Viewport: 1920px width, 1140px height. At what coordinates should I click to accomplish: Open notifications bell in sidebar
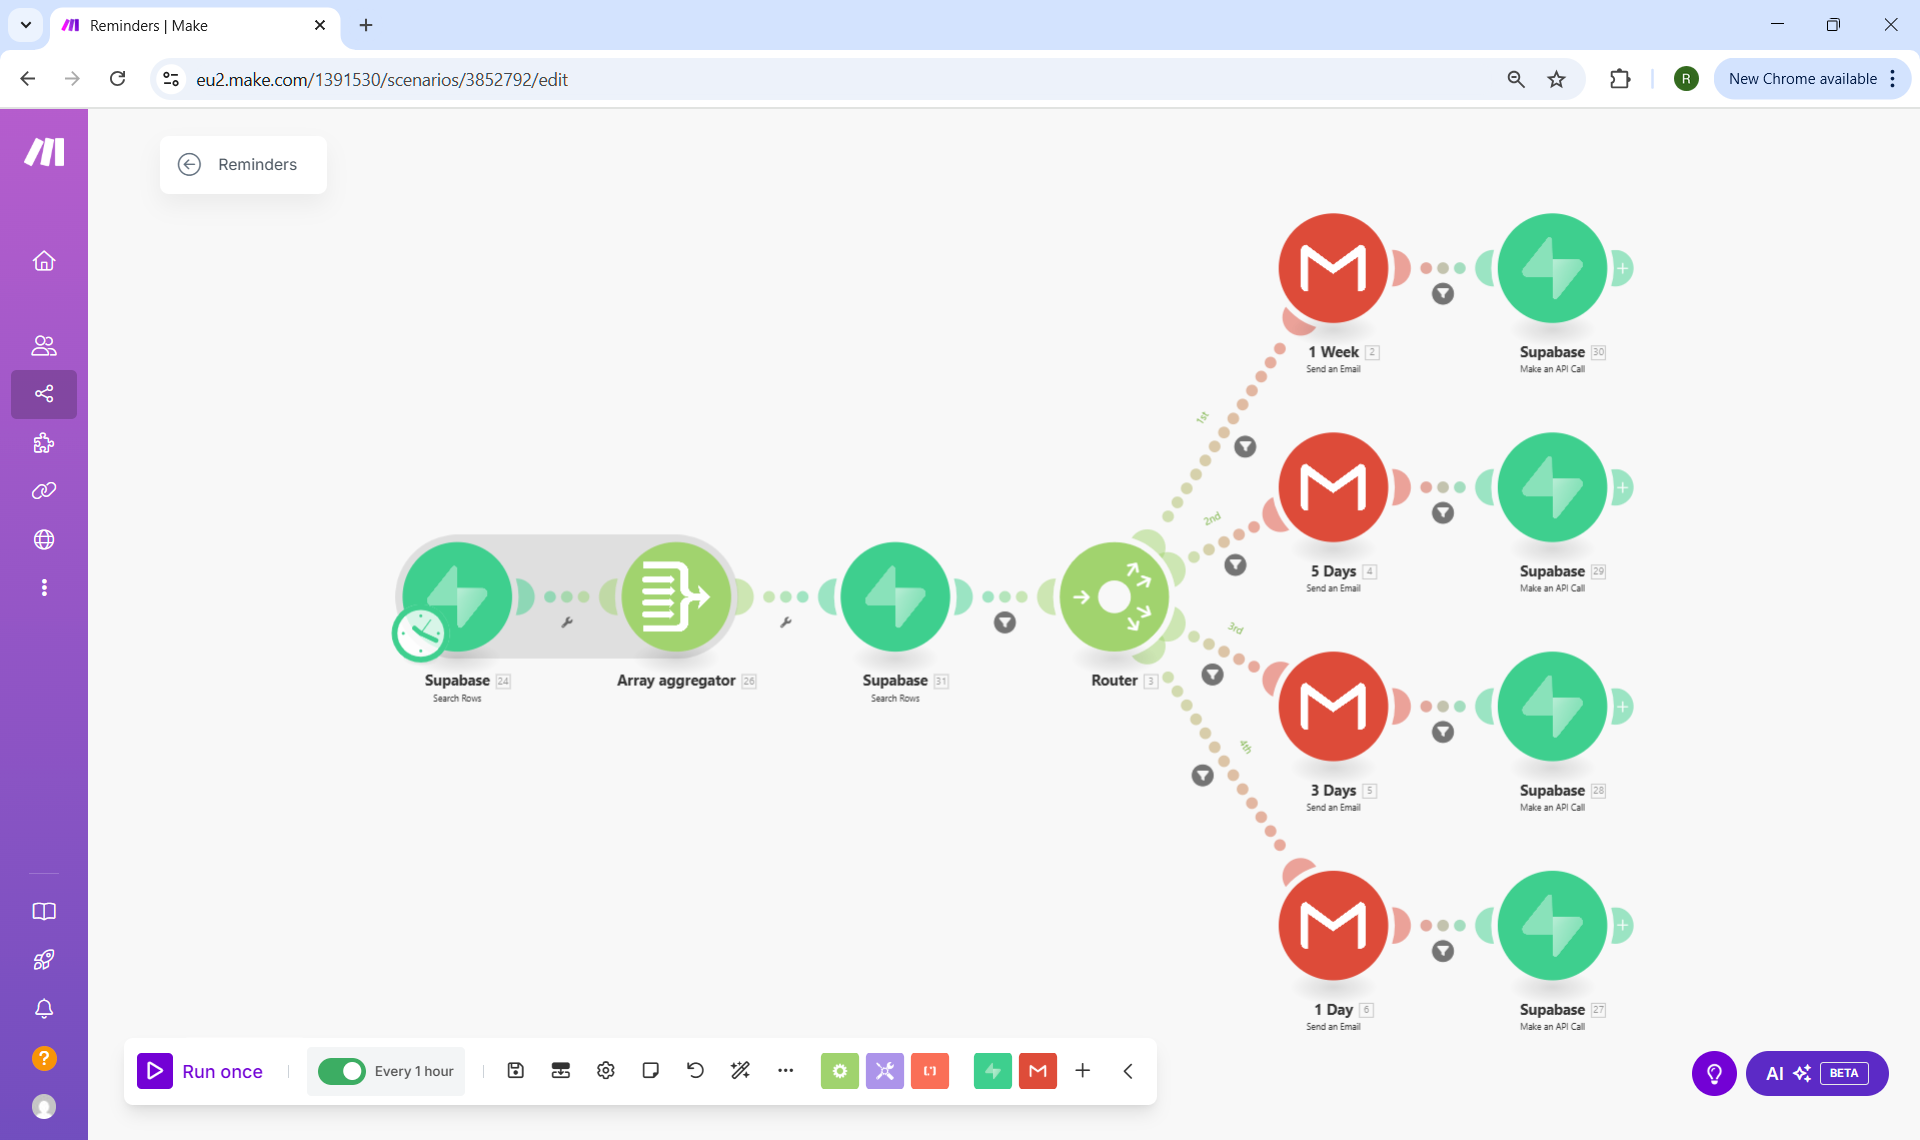pyautogui.click(x=44, y=1009)
